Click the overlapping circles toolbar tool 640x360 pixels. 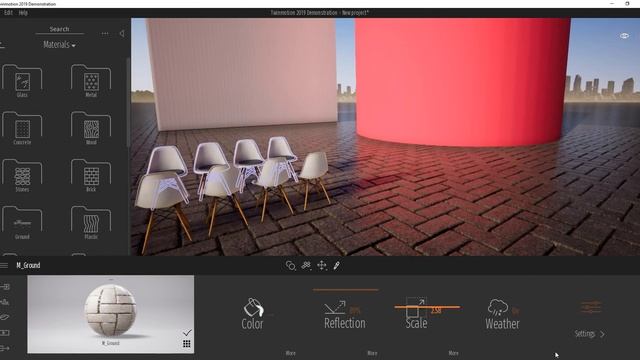tap(290, 266)
